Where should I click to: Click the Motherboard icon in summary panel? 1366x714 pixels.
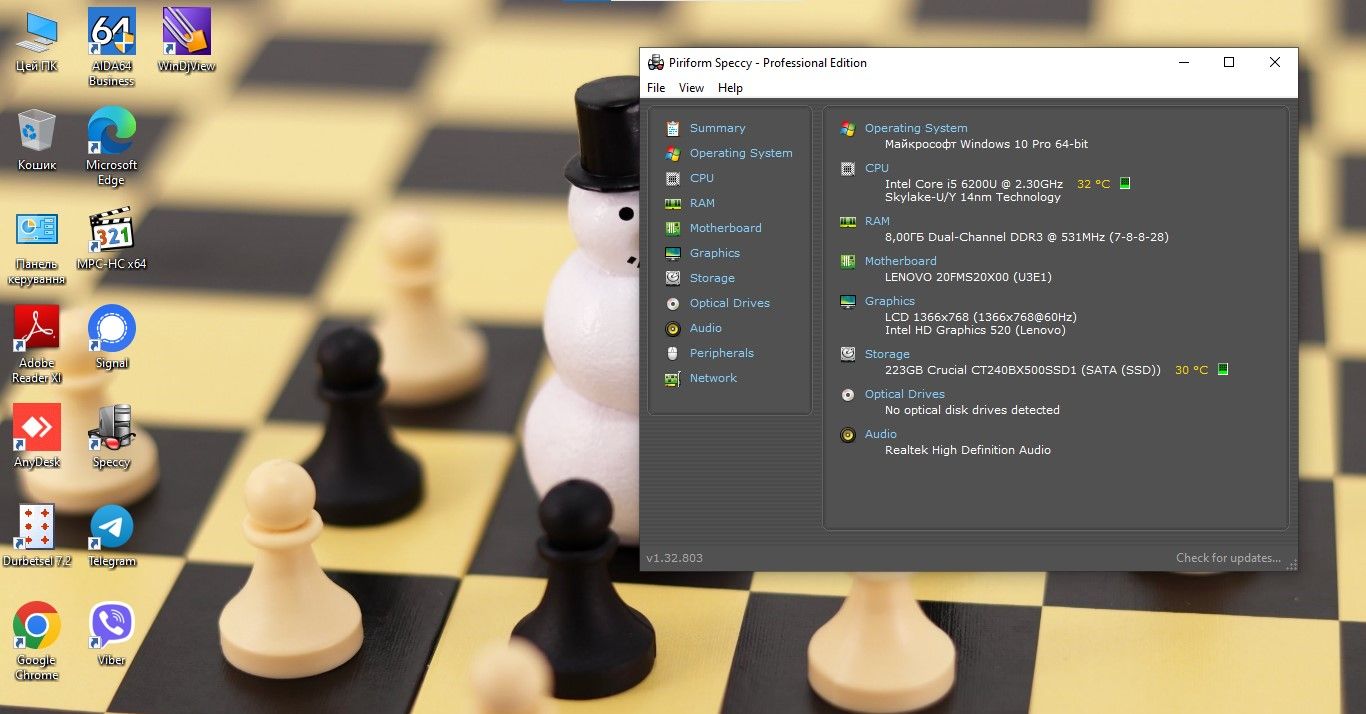click(848, 261)
